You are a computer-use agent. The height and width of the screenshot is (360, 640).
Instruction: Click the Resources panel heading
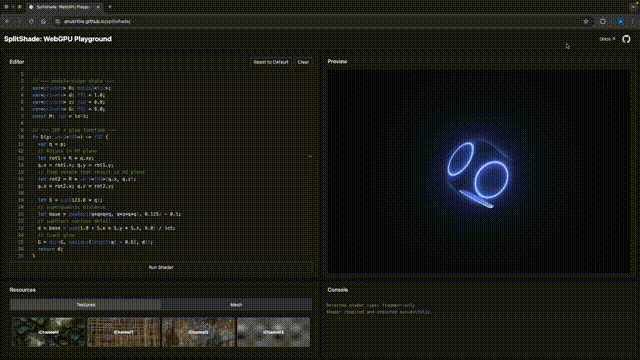[x=22, y=290]
